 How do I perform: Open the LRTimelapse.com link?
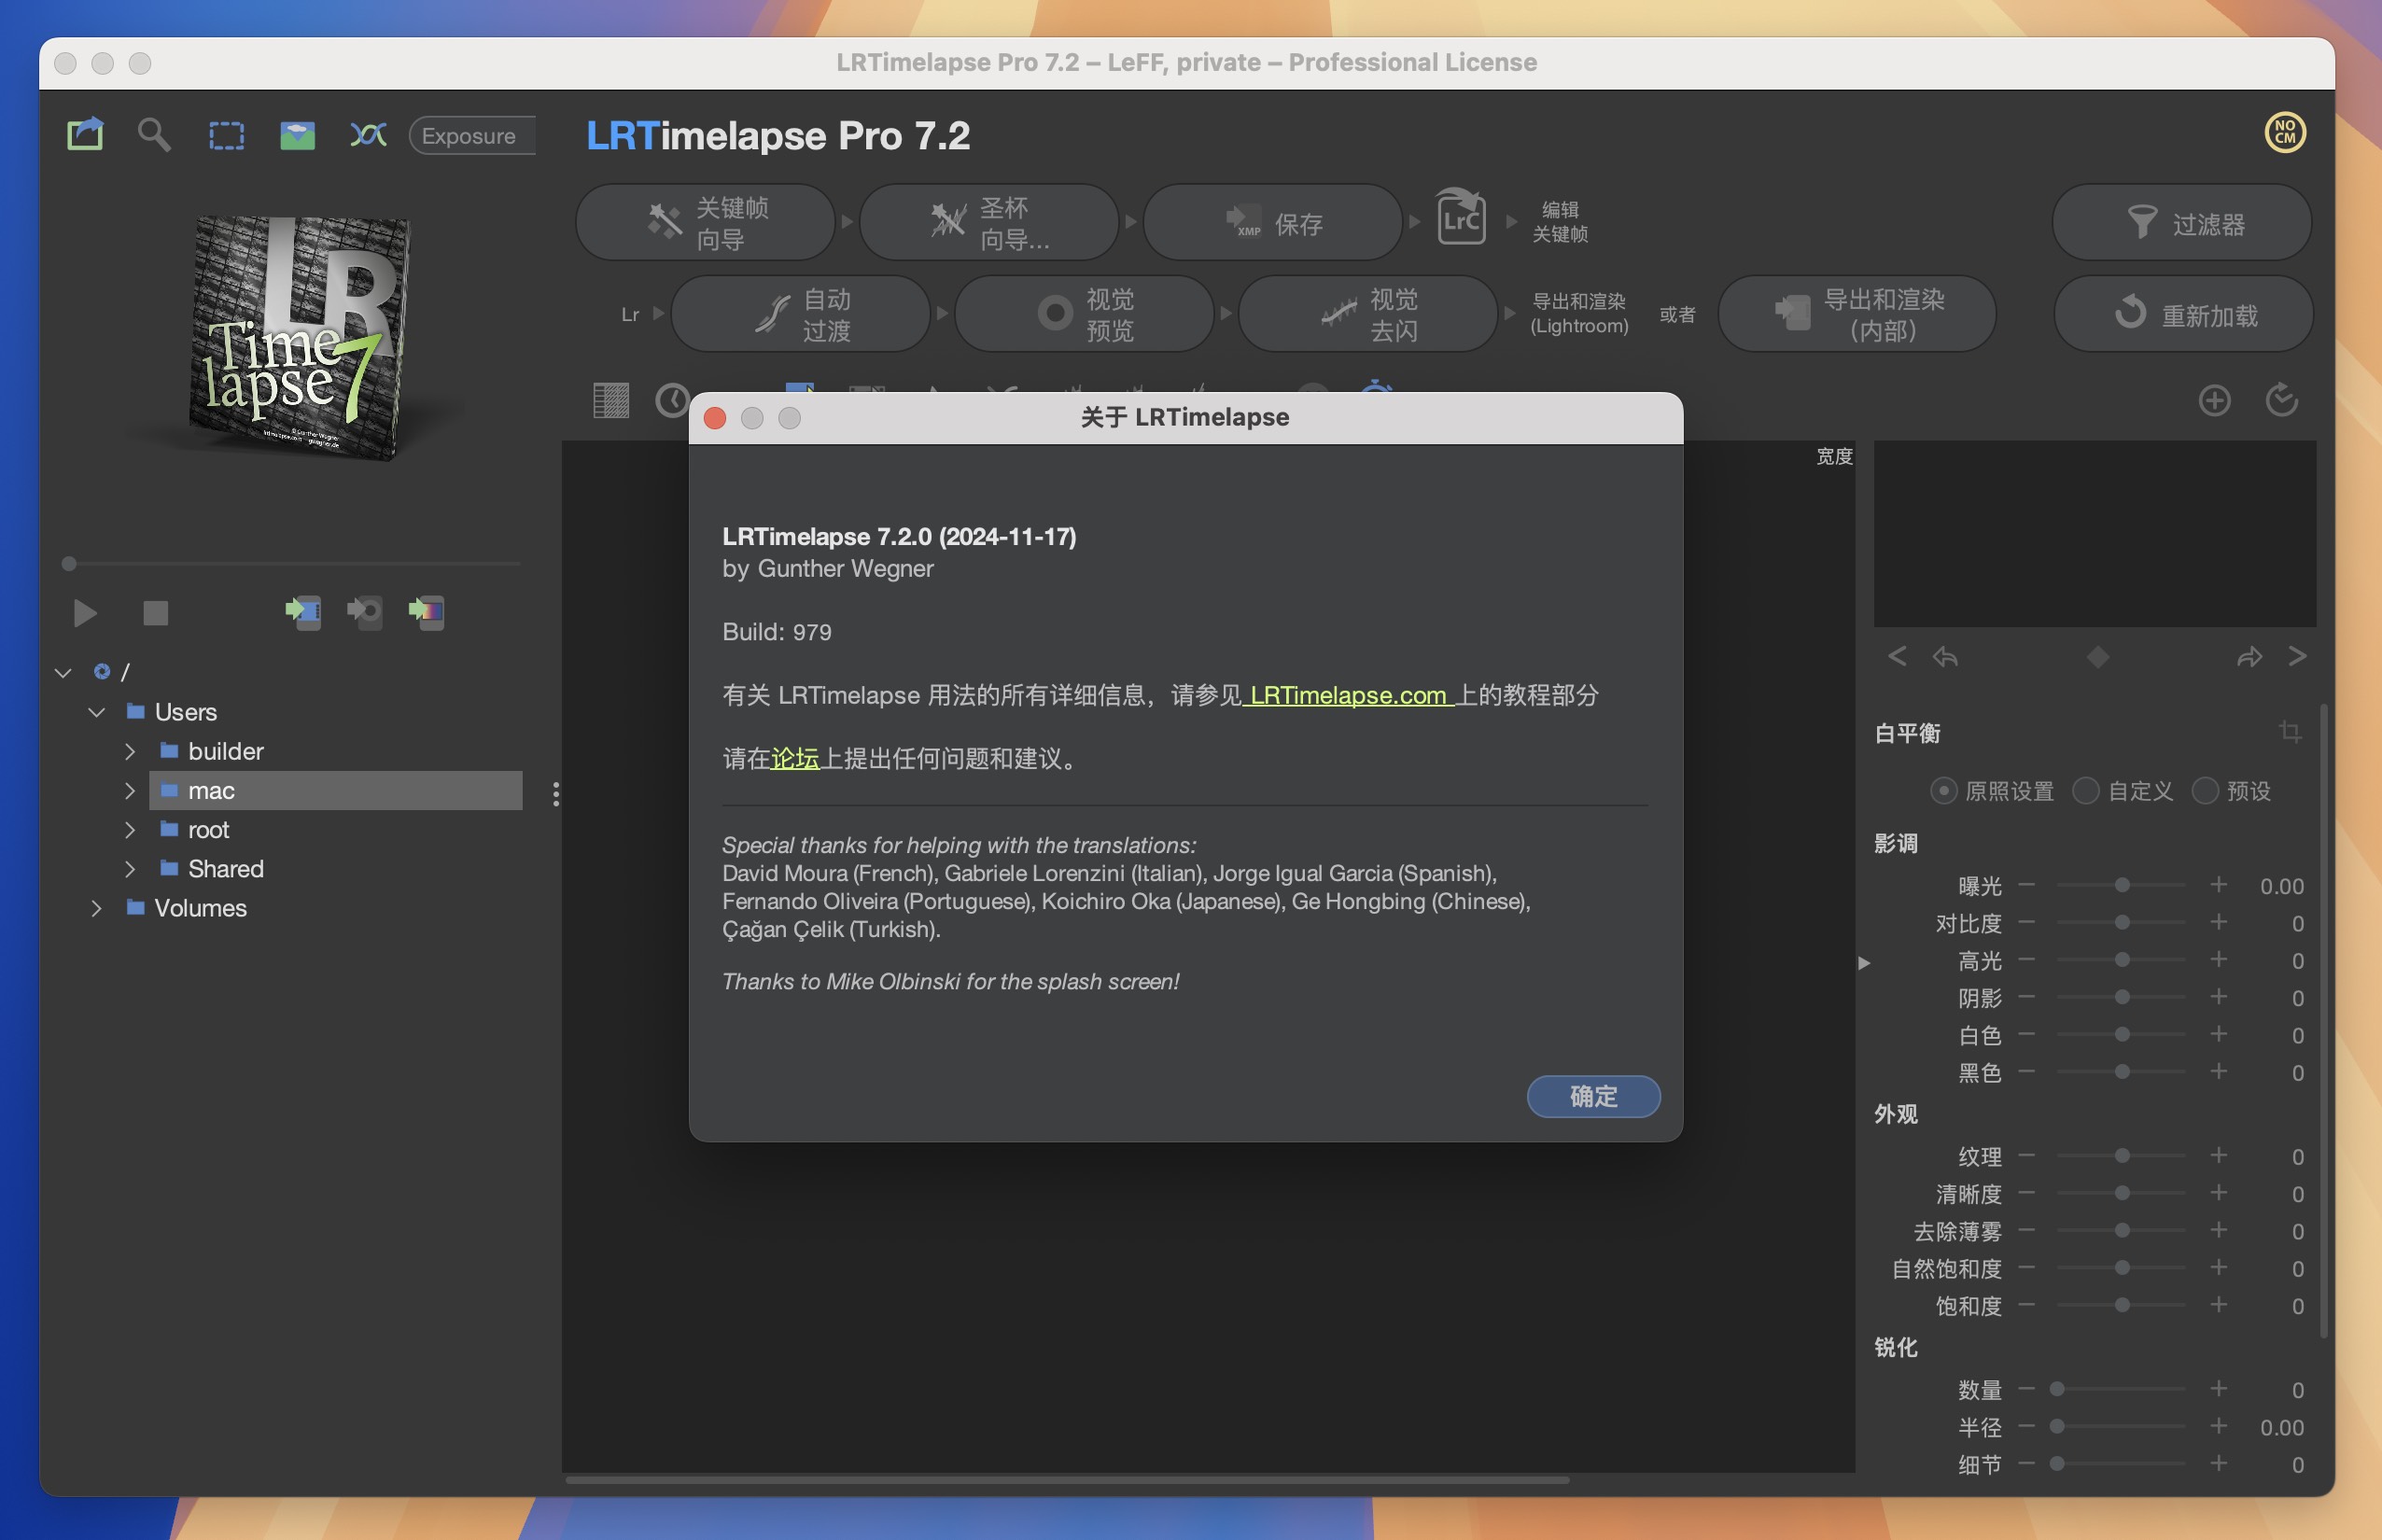tap(1348, 695)
